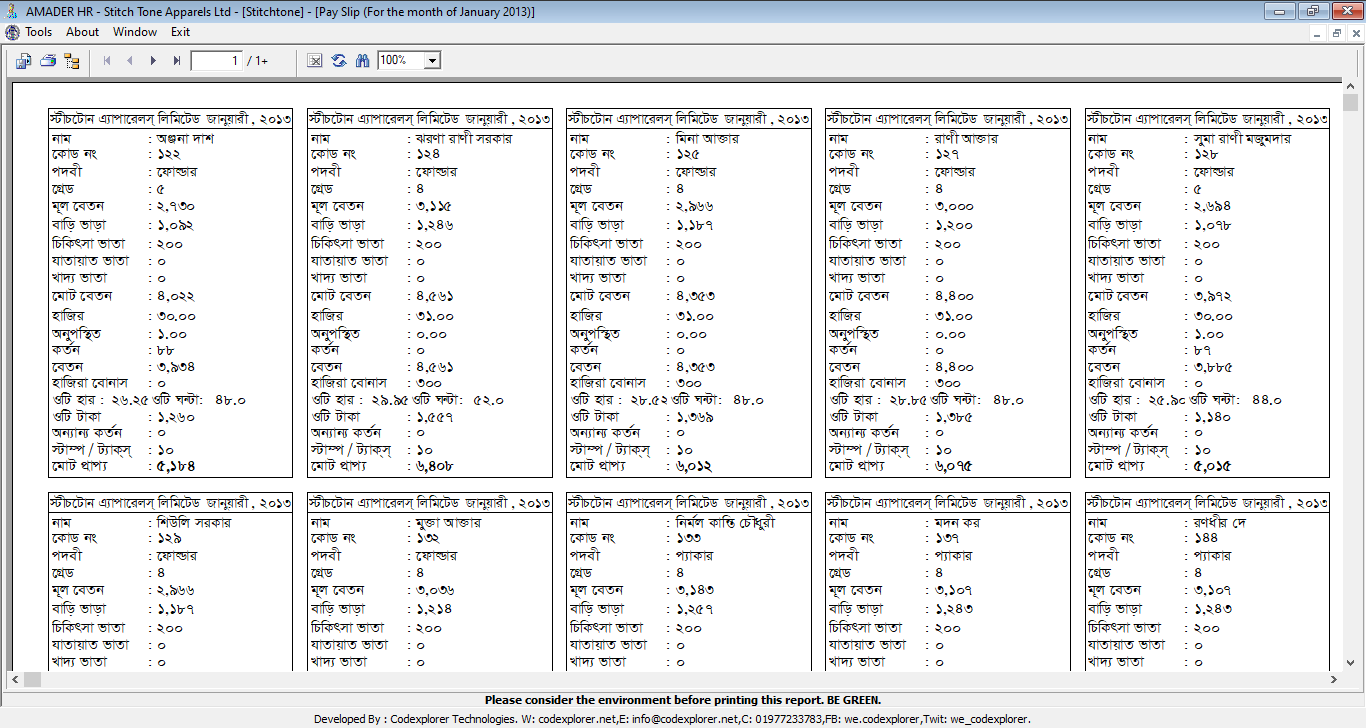Click basic salary value ২,৬৯৪
Viewport: 1366px width, 728px height.
pyautogui.click(x=1213, y=206)
